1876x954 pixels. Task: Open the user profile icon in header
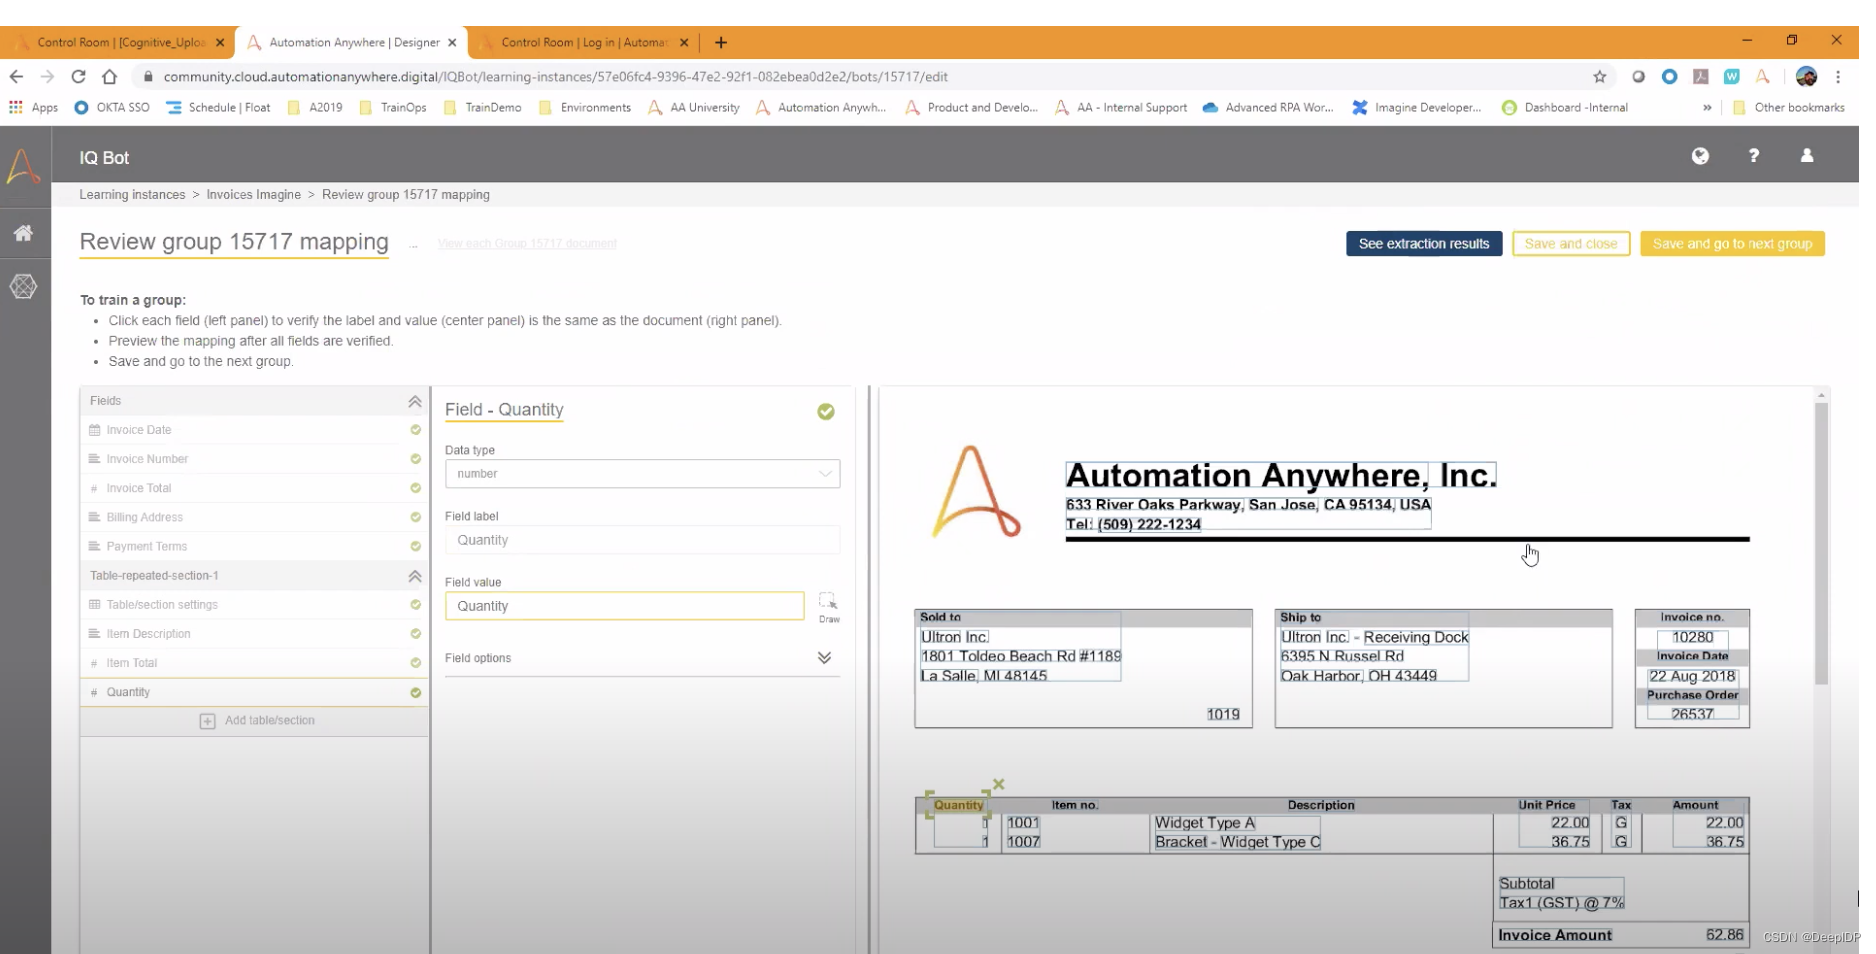[1807, 156]
